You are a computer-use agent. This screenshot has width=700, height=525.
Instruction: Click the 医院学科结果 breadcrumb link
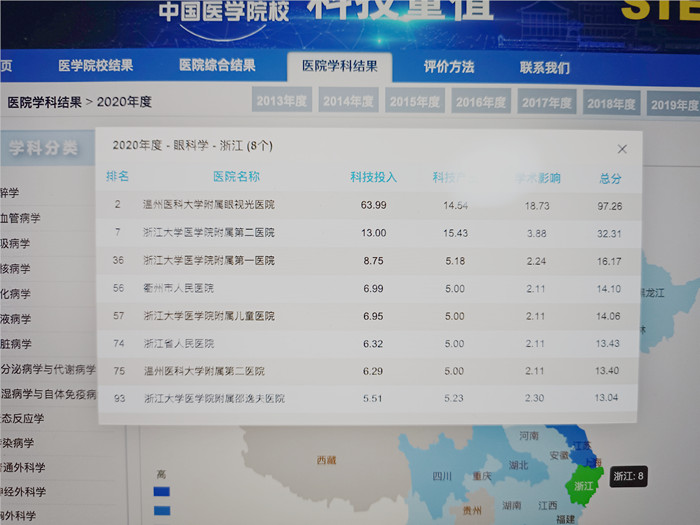[43, 102]
